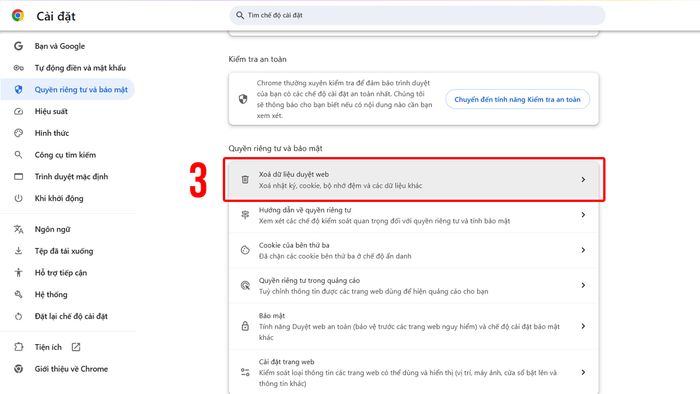Screen dimensions: 700x394
Task: Open Khi khởi động settings
Action: [59, 198]
